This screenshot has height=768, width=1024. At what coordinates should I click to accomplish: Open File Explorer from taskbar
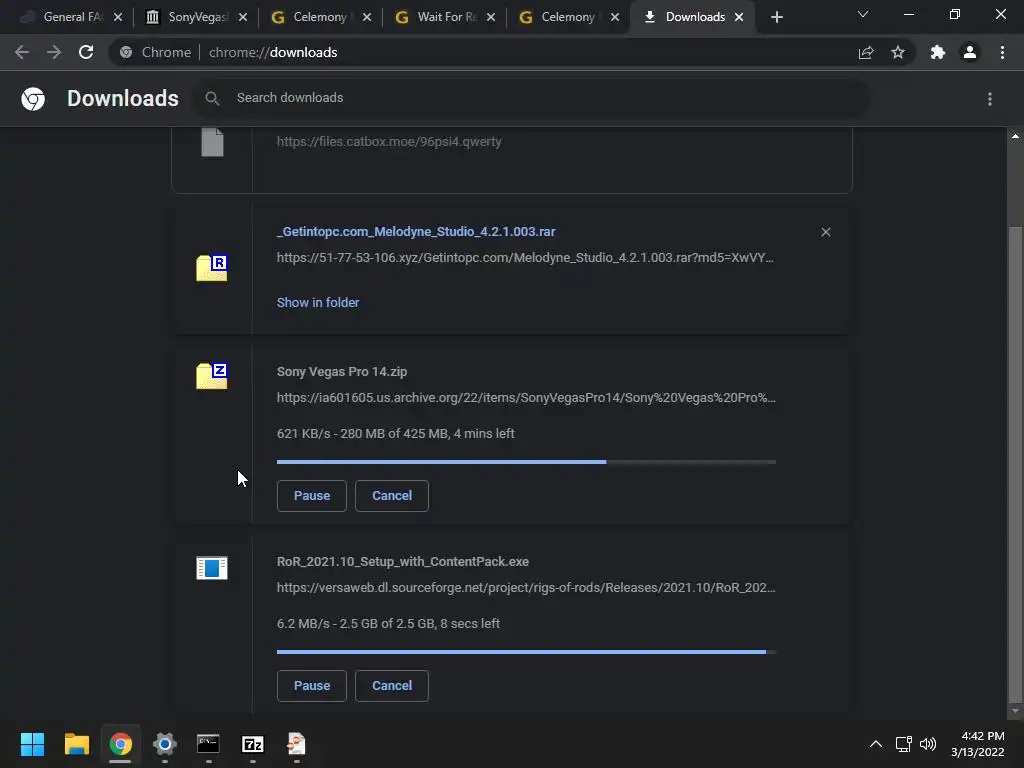click(76, 744)
